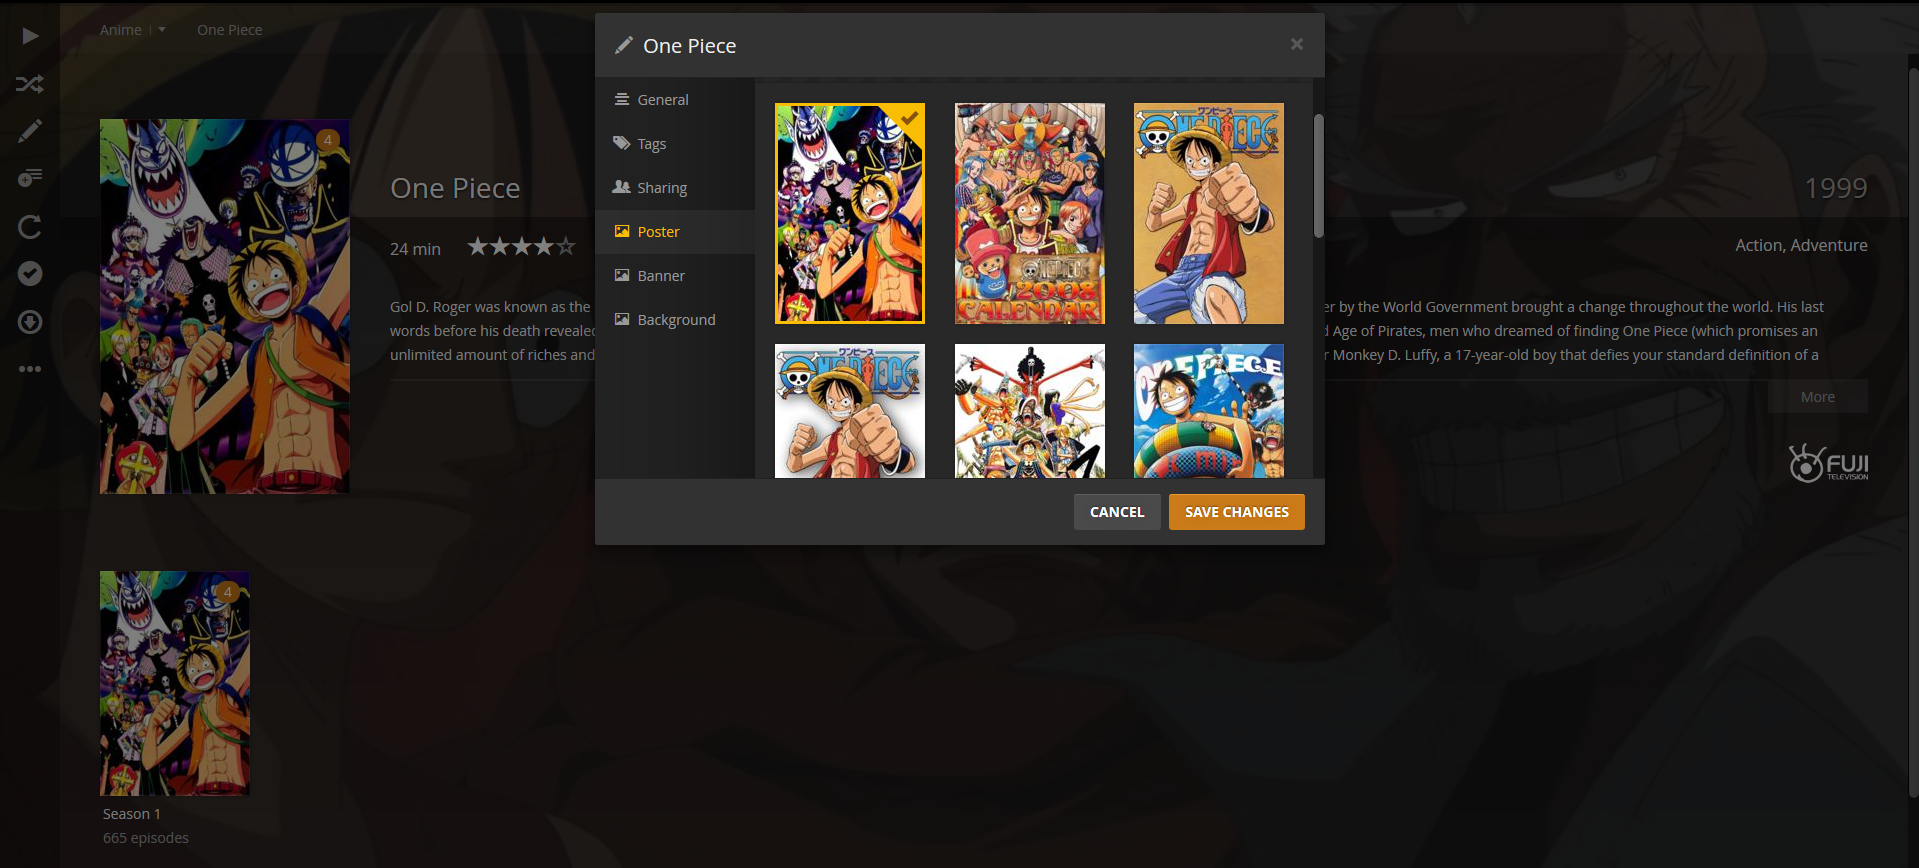
Task: Click the '24 min' duration text
Action: point(415,249)
